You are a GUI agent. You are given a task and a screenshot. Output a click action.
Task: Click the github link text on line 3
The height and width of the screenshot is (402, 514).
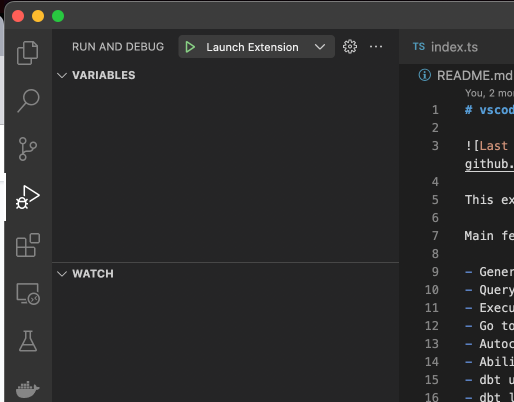489,164
